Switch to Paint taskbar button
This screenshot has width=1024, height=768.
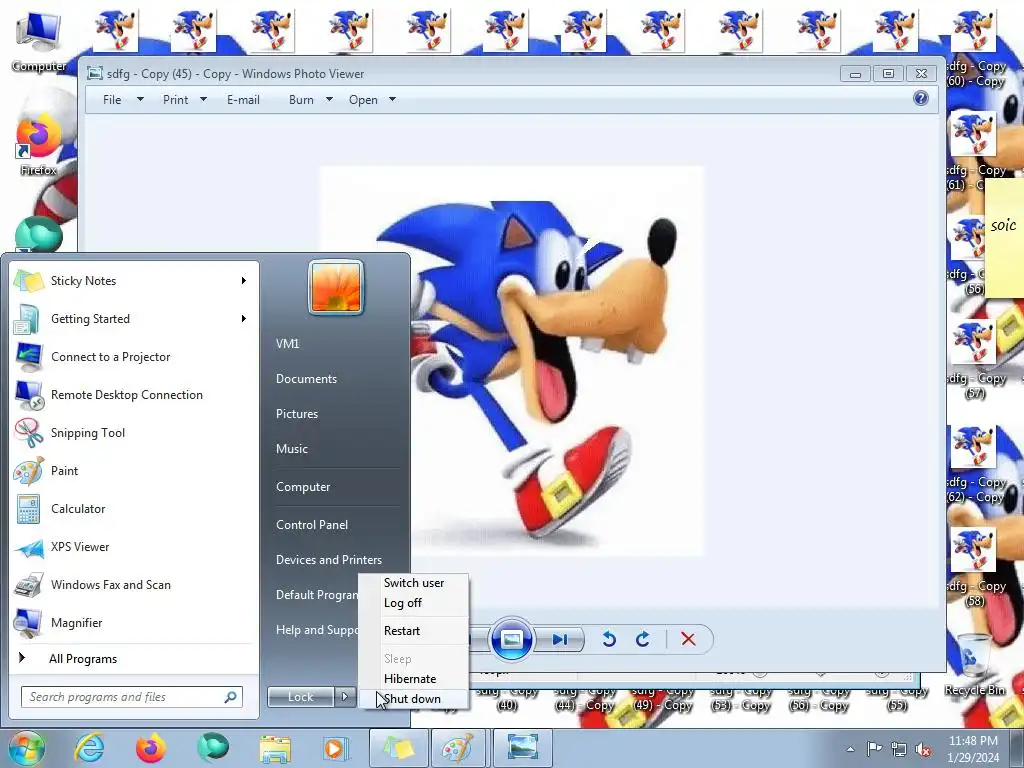point(457,748)
